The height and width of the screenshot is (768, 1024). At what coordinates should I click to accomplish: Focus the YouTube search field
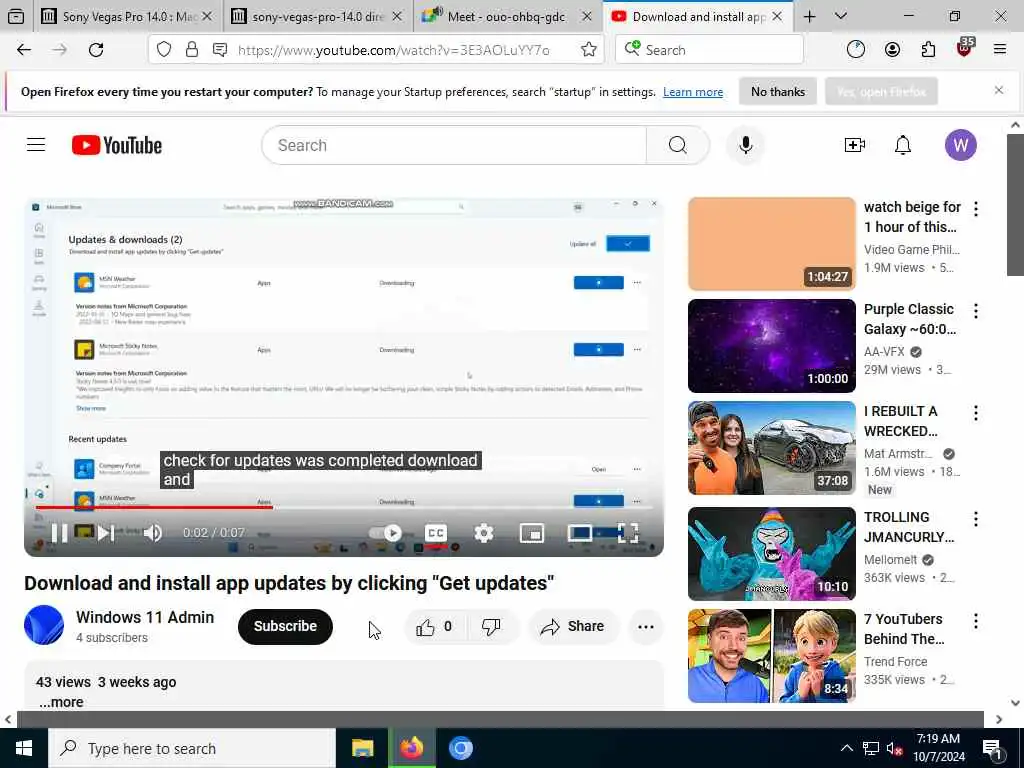tap(454, 145)
